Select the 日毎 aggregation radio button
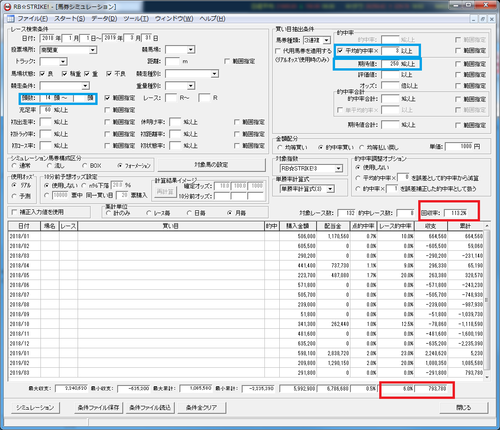The height and width of the screenshot is (430, 500). pos(189,213)
